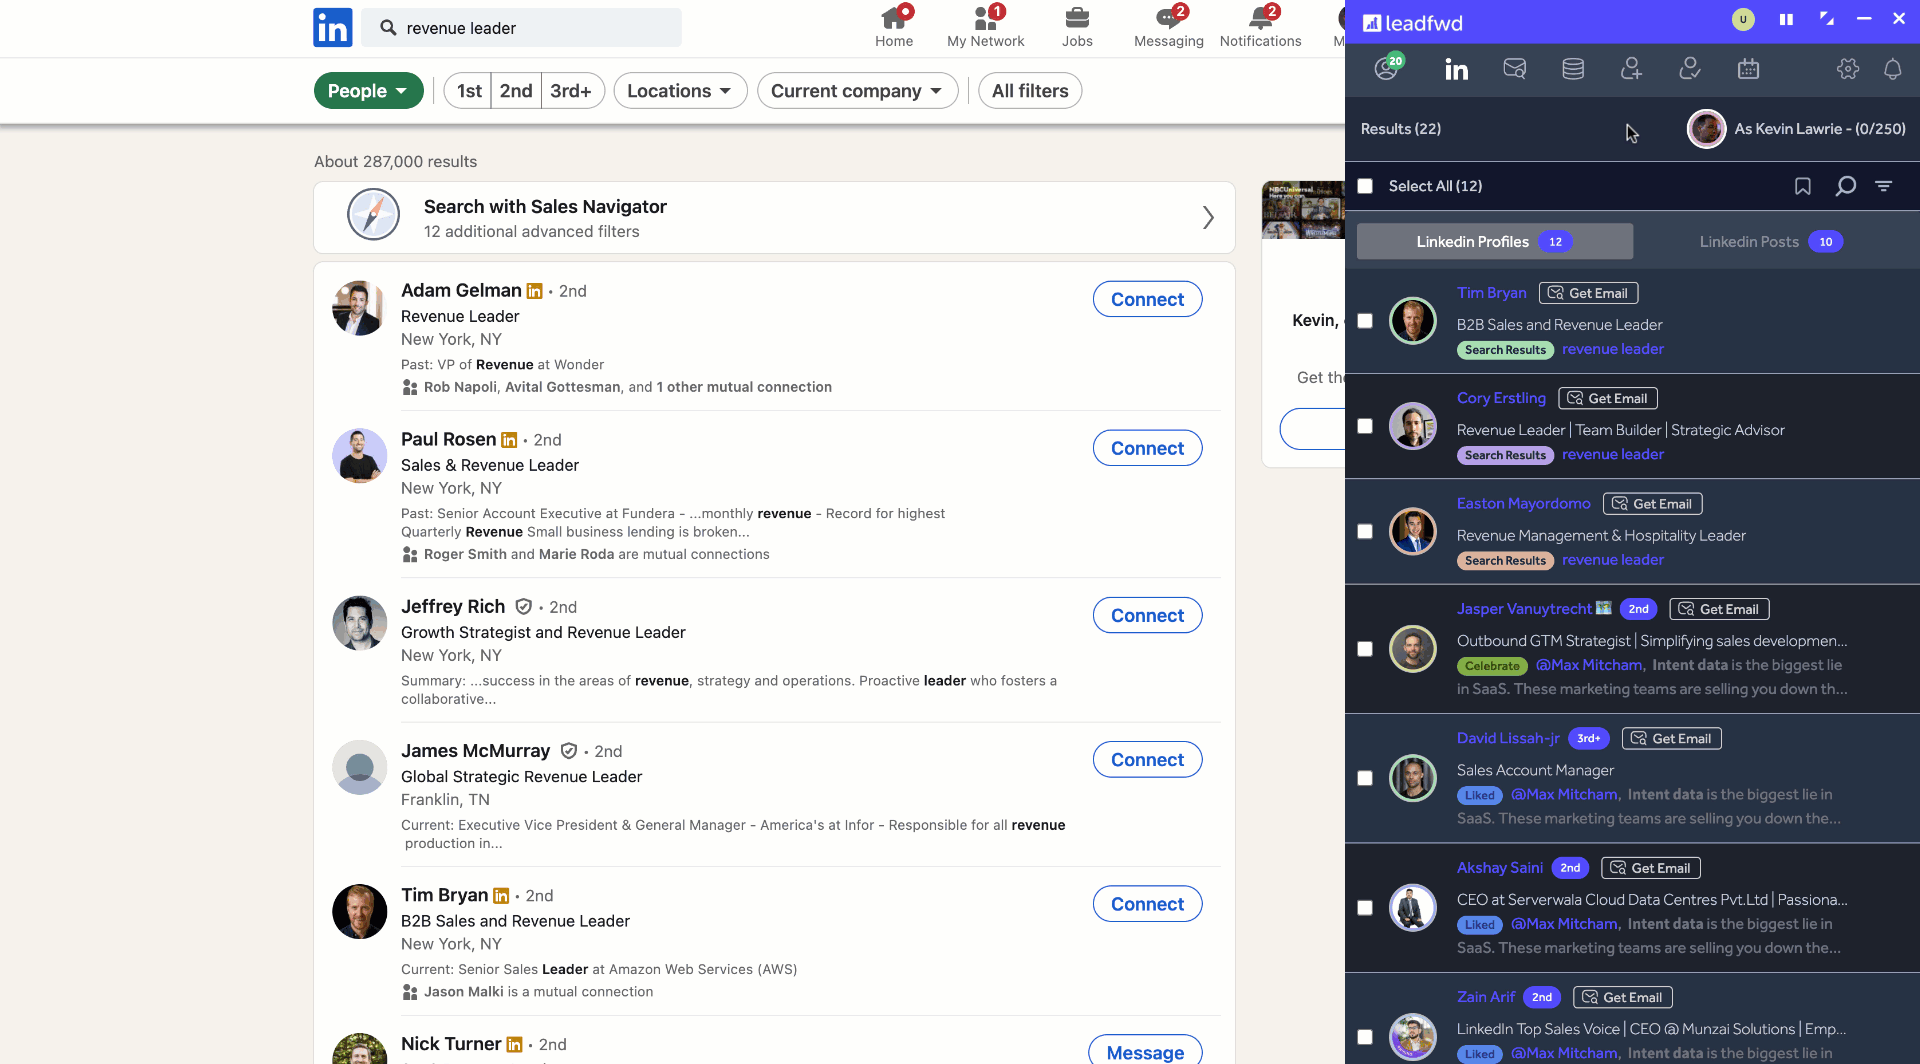1920x1064 pixels.
Task: Click the leadfwd logo
Action: click(x=1413, y=22)
